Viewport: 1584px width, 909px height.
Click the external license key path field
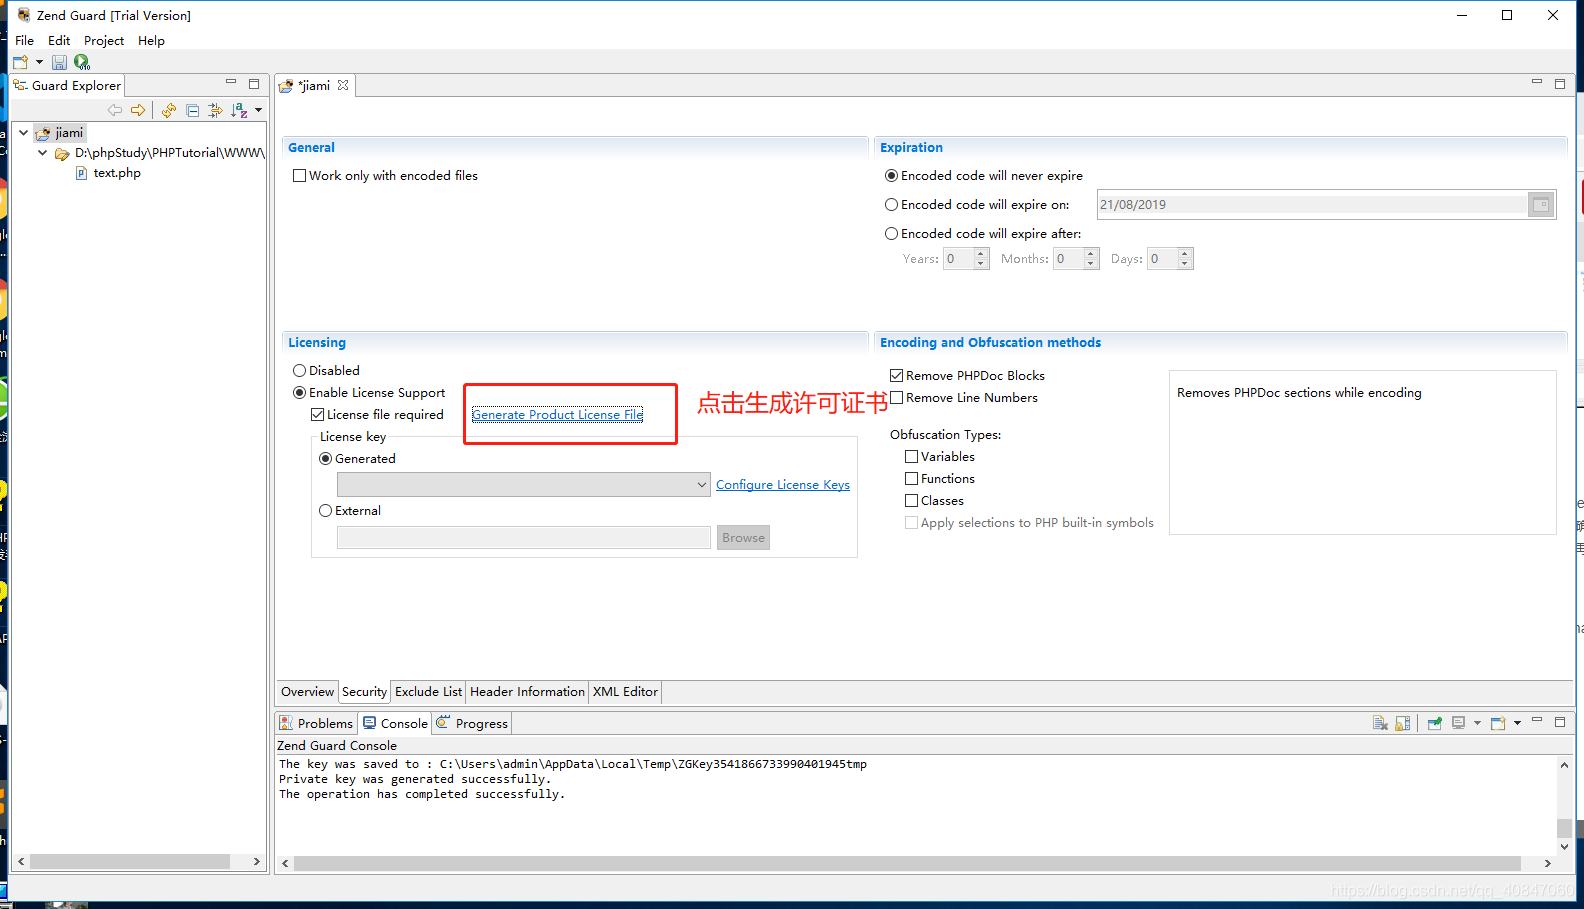pyautogui.click(x=524, y=538)
